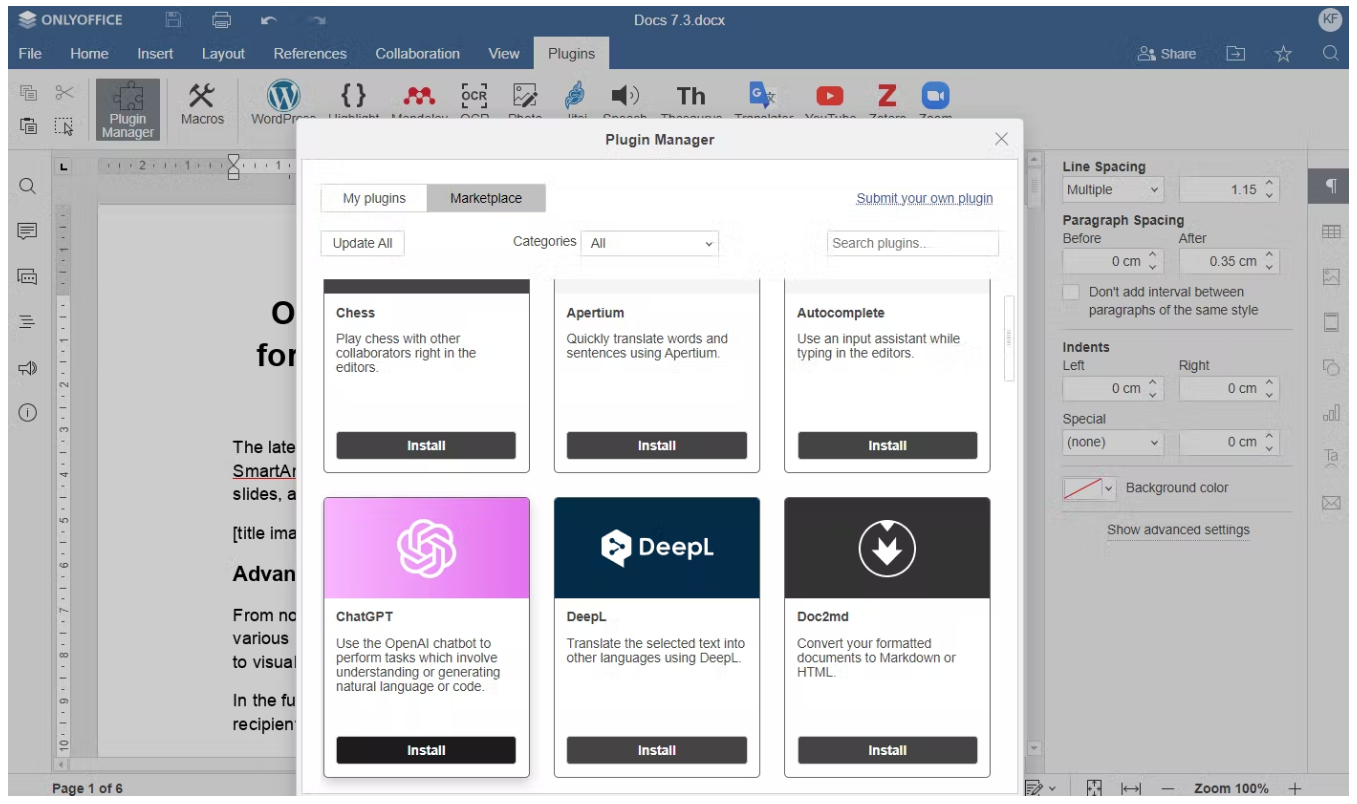Screen dimensions: 1357x804
Task: Open the Find search sidebar icon
Action: [x=28, y=186]
